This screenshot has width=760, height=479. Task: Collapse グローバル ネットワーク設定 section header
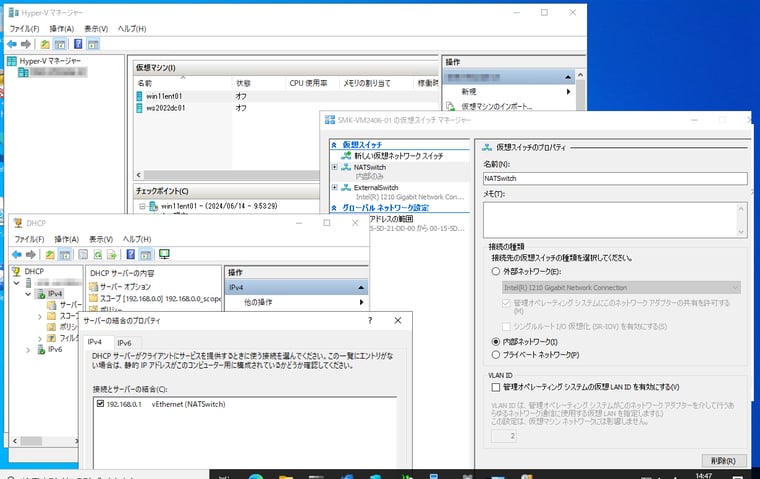[334, 208]
